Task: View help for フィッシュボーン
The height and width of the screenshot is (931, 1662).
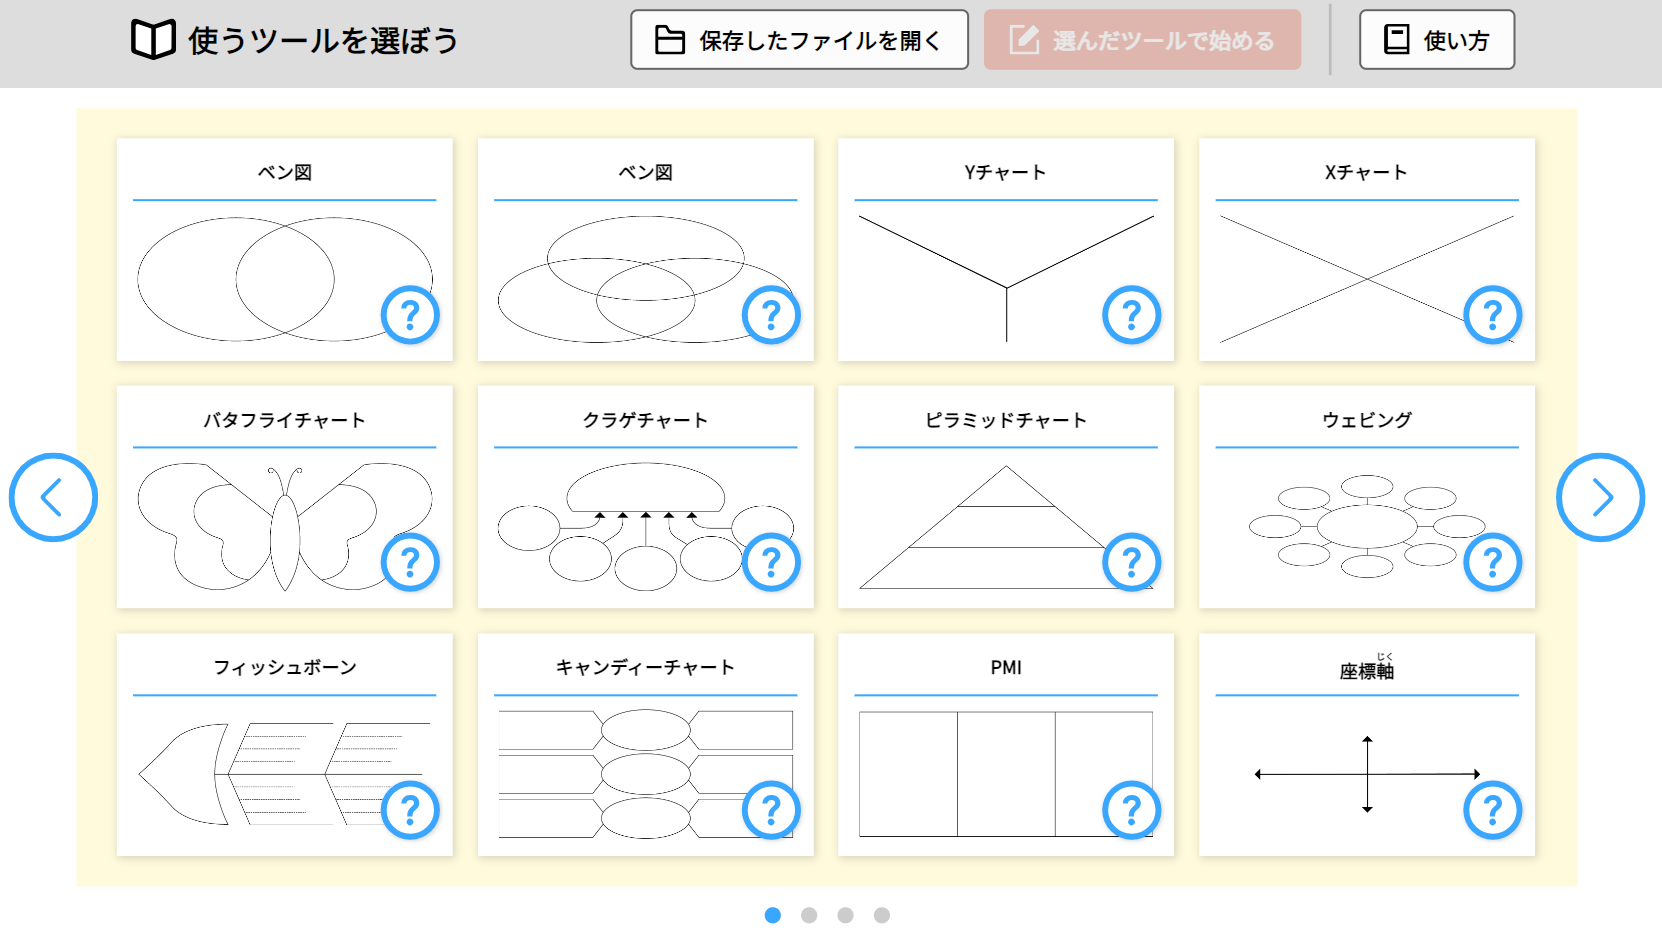Action: coord(410,810)
